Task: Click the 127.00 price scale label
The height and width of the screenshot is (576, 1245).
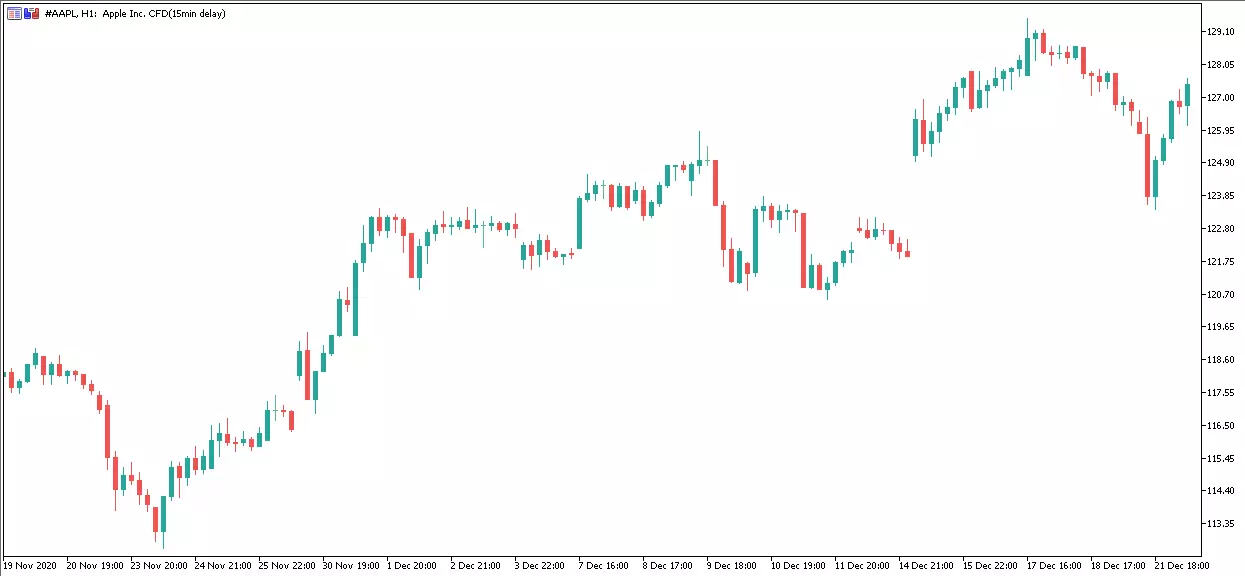Action: (1221, 98)
